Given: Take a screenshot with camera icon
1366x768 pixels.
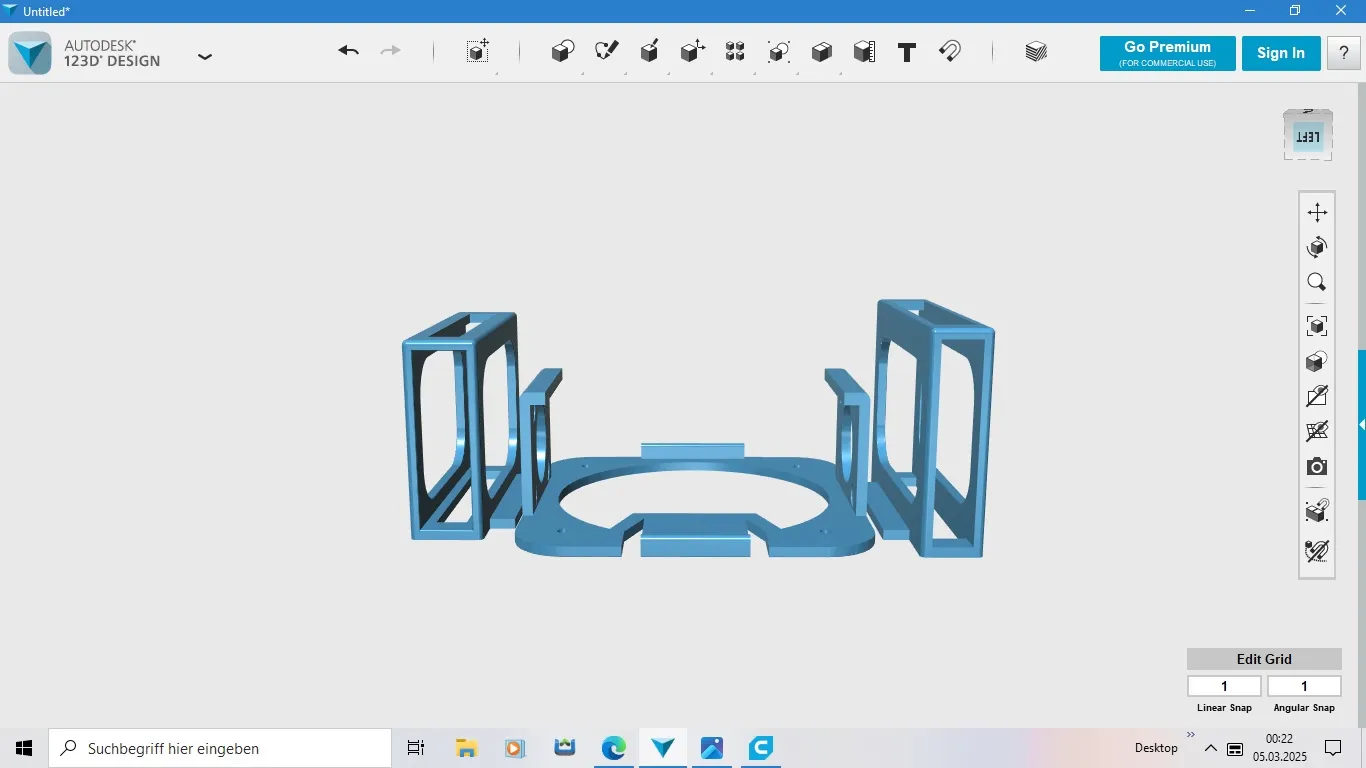Looking at the screenshot, I should tap(1317, 467).
